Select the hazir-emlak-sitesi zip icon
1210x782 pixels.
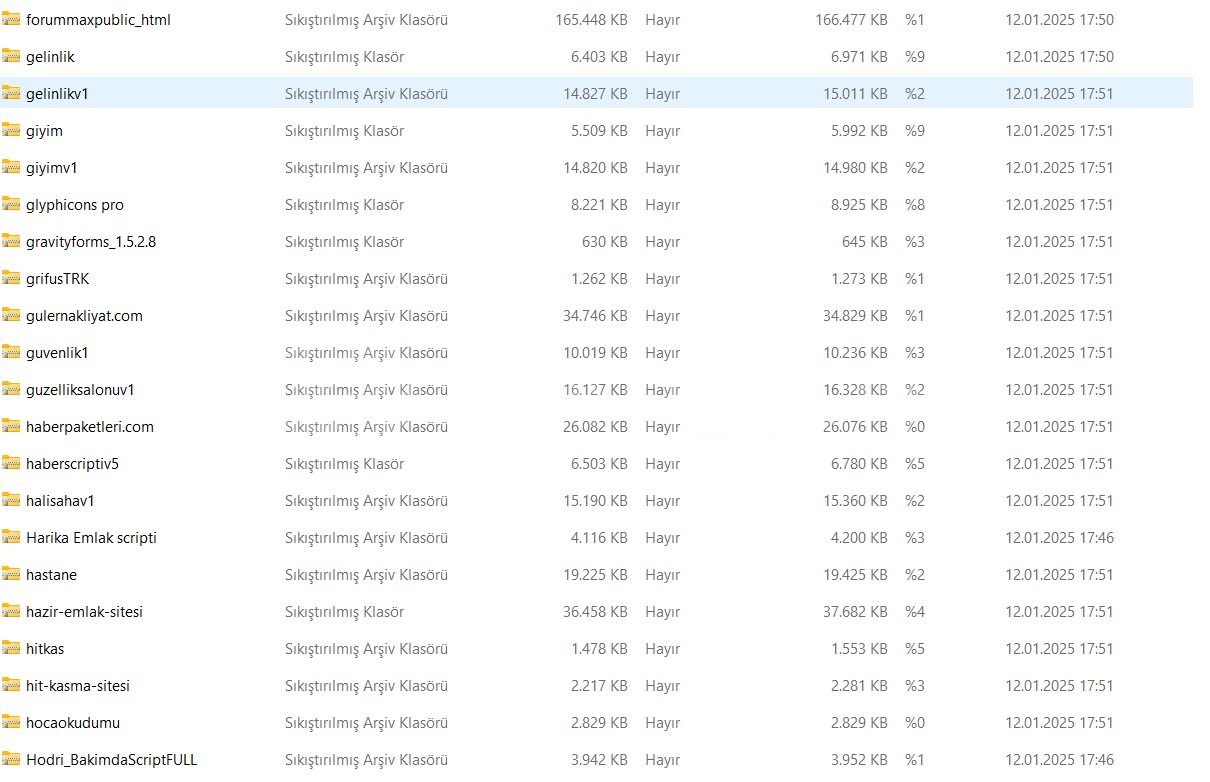(11, 611)
